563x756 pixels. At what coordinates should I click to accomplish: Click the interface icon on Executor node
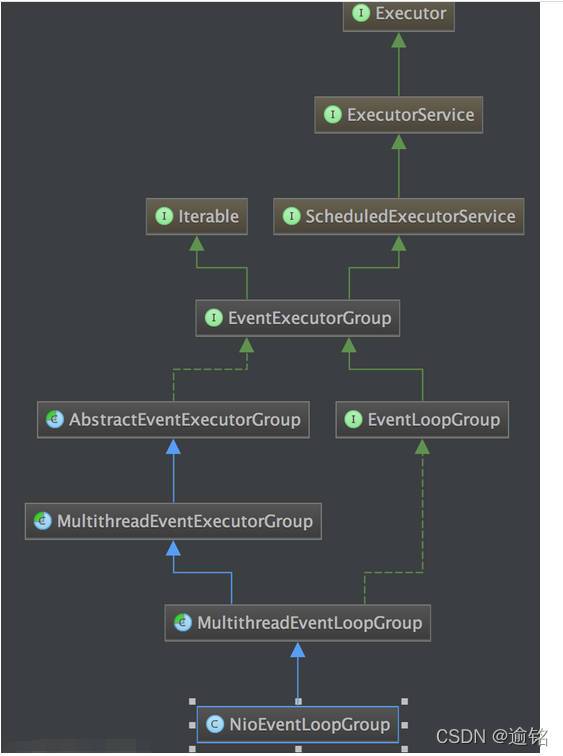(x=361, y=13)
